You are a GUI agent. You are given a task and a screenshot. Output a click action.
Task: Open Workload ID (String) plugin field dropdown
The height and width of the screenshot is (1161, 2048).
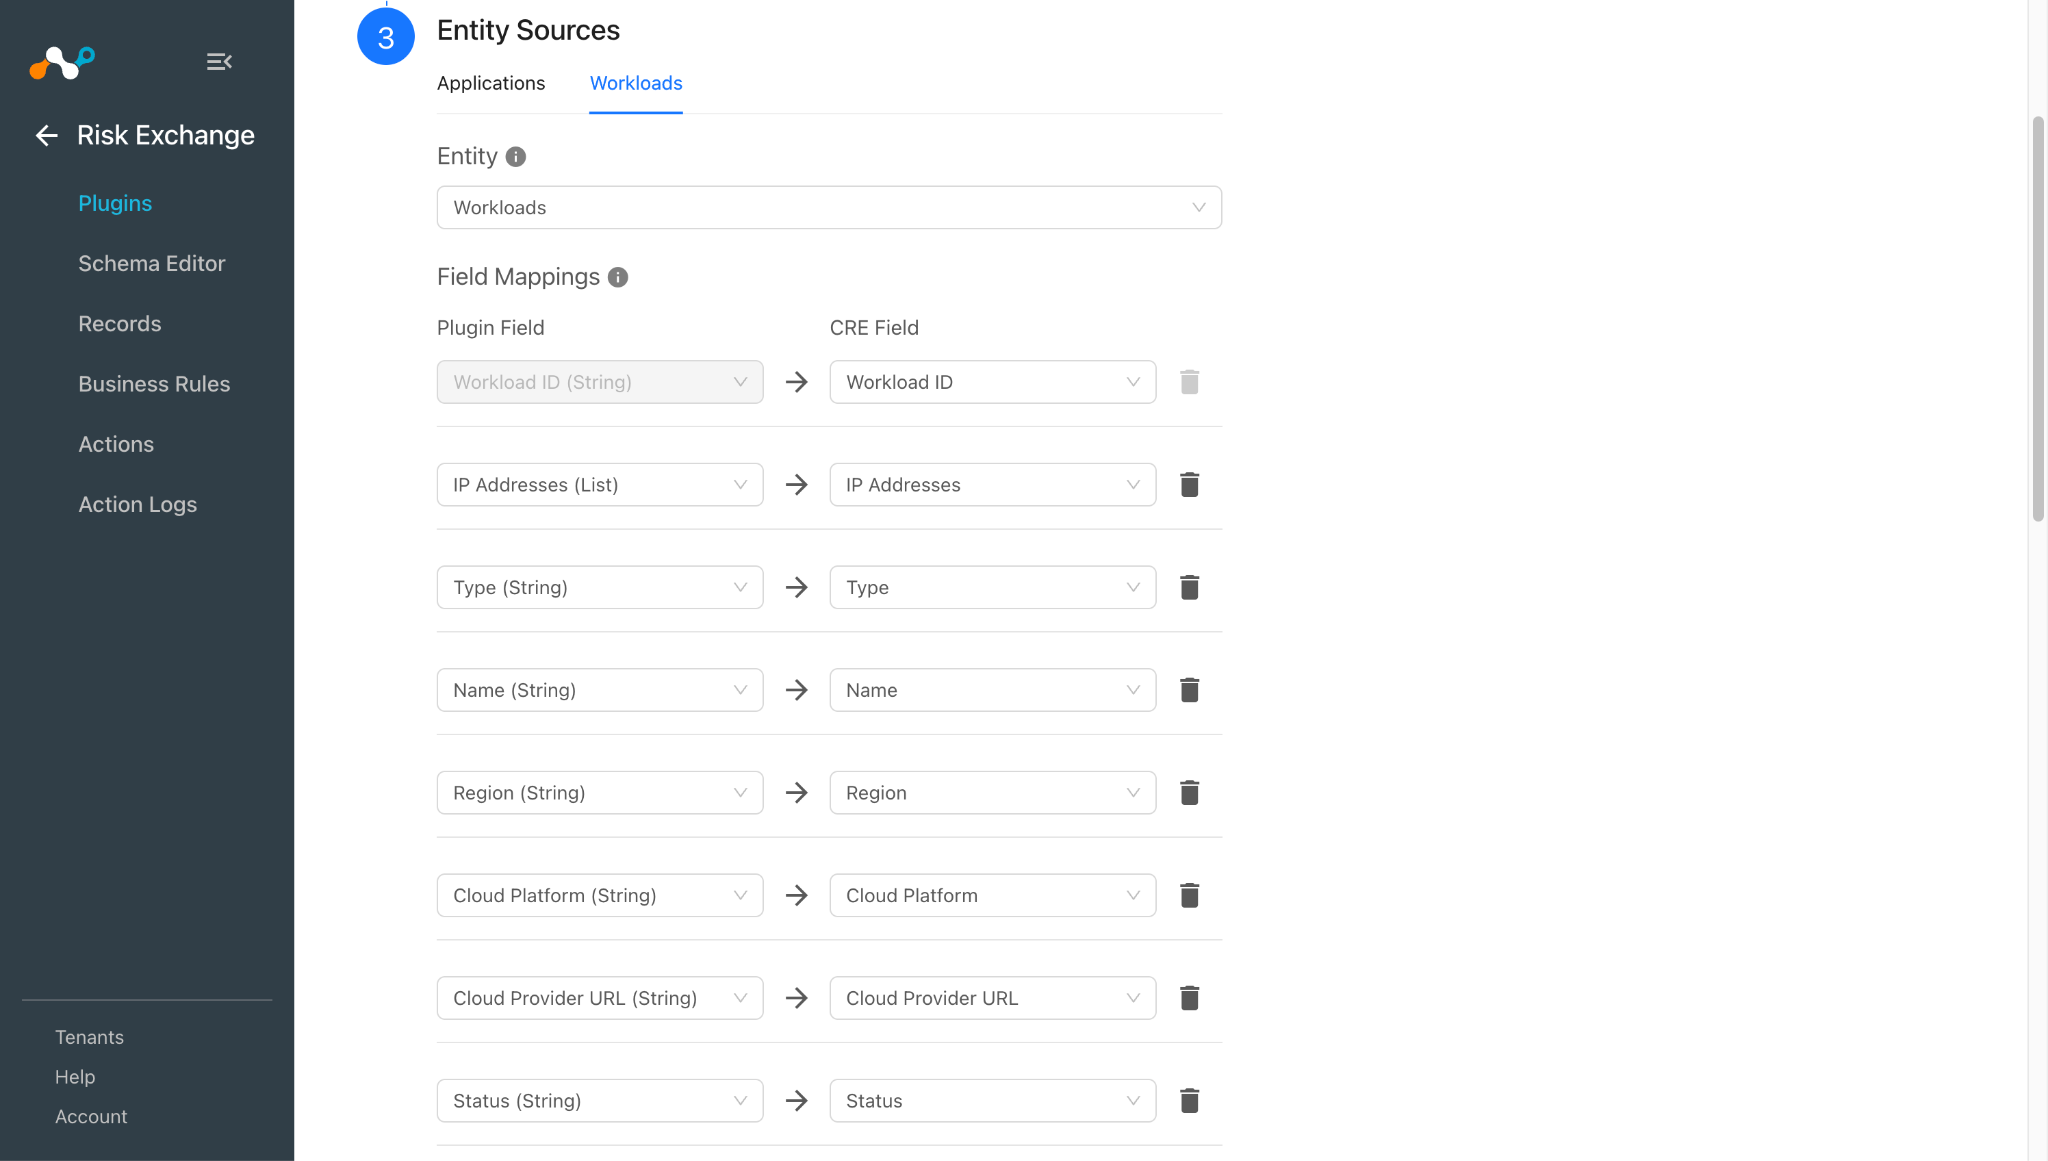pyautogui.click(x=600, y=382)
